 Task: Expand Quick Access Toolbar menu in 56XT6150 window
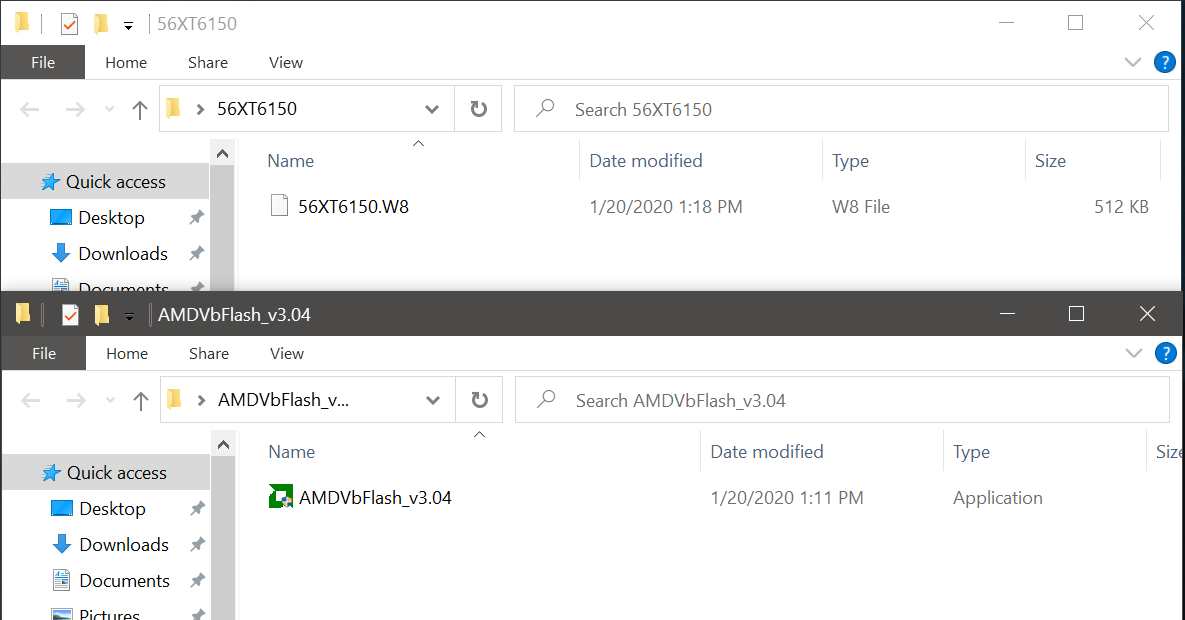click(x=128, y=26)
